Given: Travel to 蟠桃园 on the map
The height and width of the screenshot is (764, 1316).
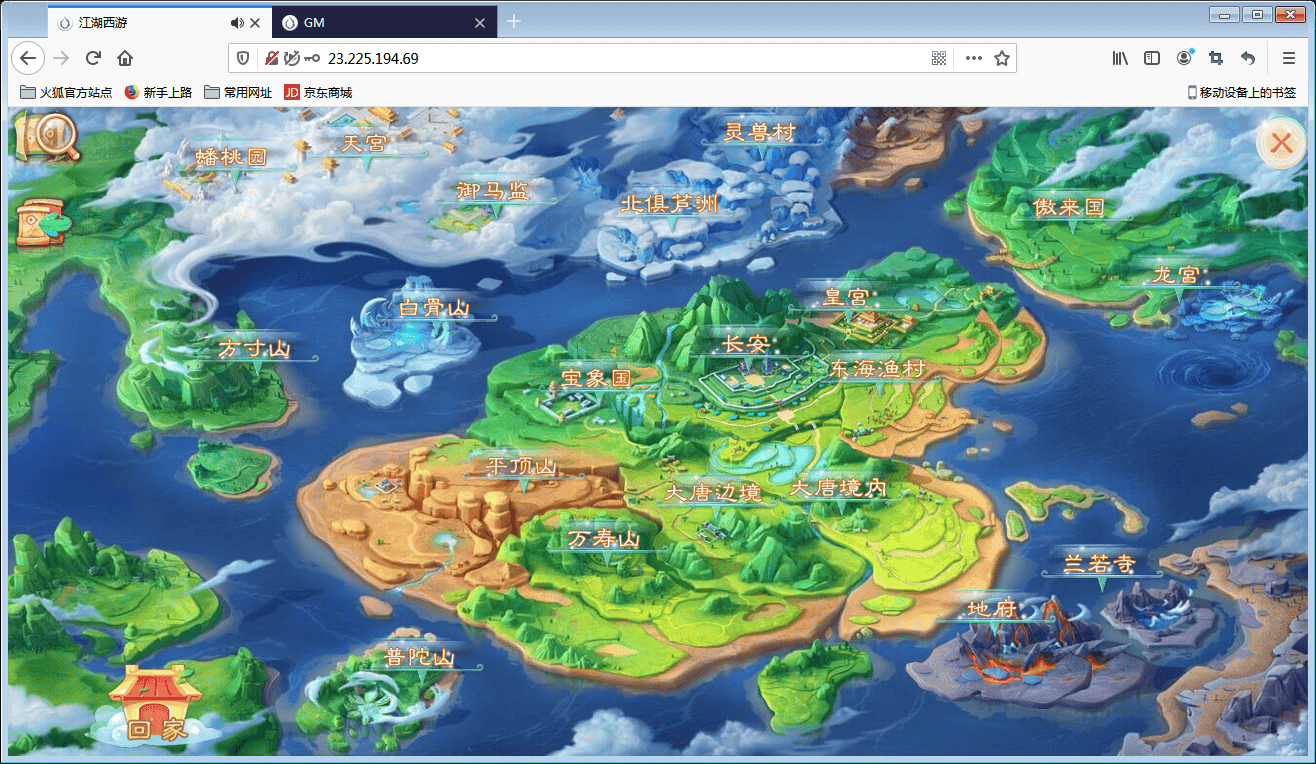Looking at the screenshot, I should tap(232, 158).
